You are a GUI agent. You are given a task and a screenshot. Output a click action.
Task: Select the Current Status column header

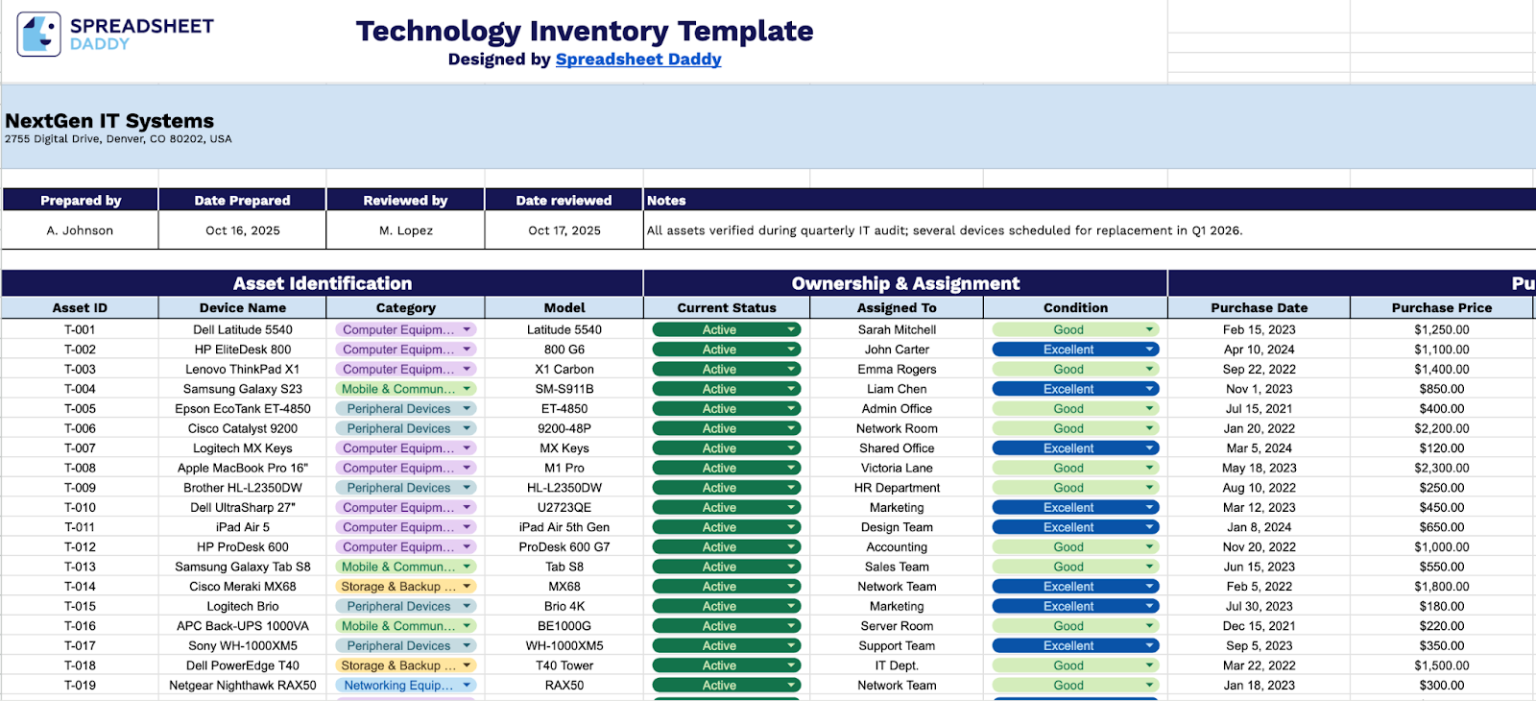726,308
